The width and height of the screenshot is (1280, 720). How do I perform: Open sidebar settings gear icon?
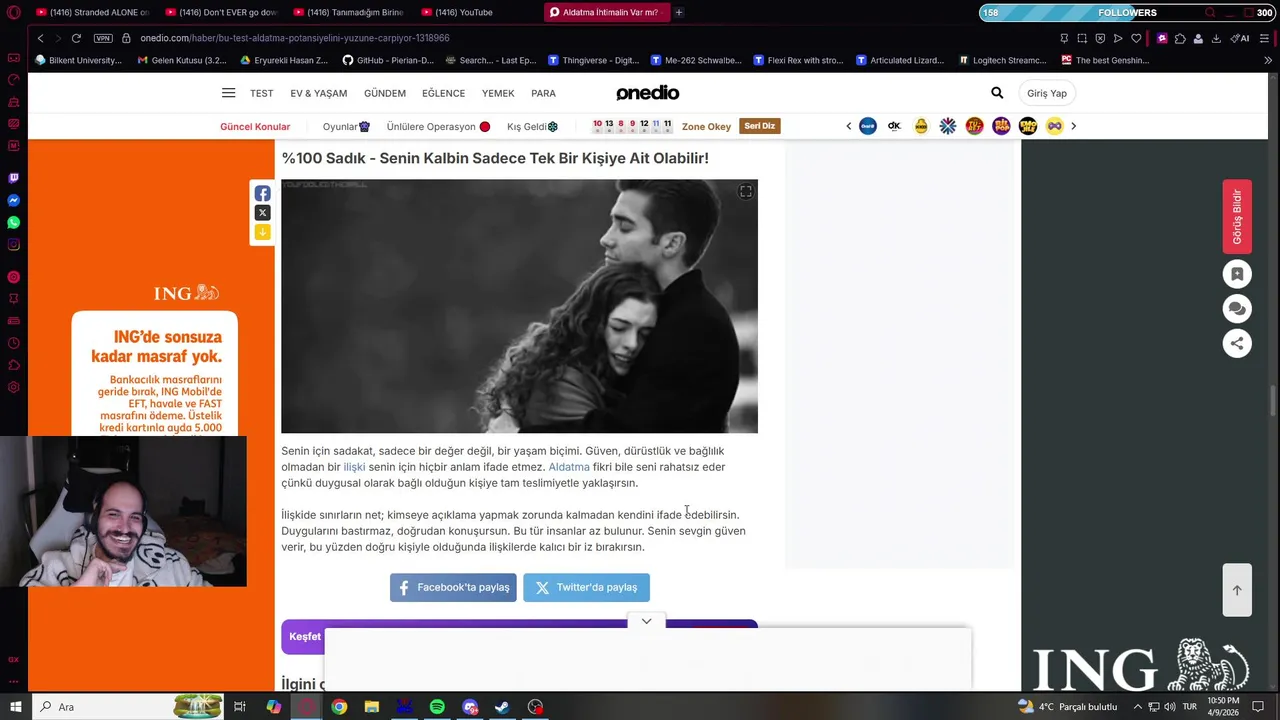(x=13, y=387)
